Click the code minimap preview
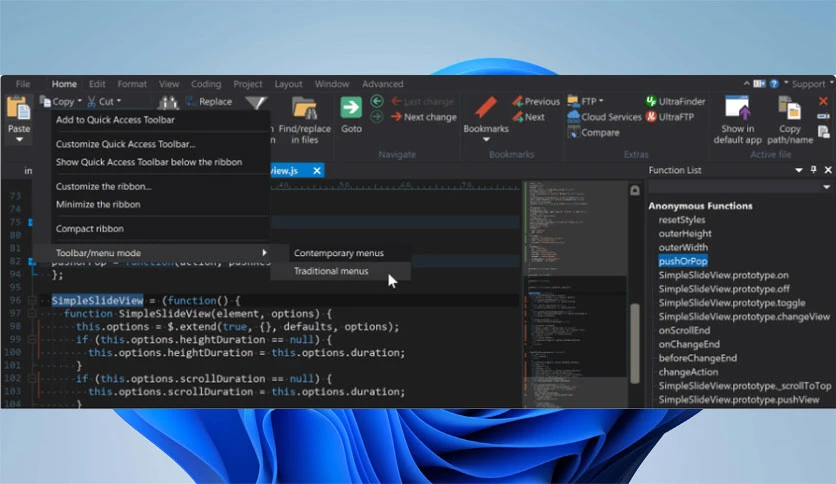Screen dimensions: 836x484 coord(575,294)
